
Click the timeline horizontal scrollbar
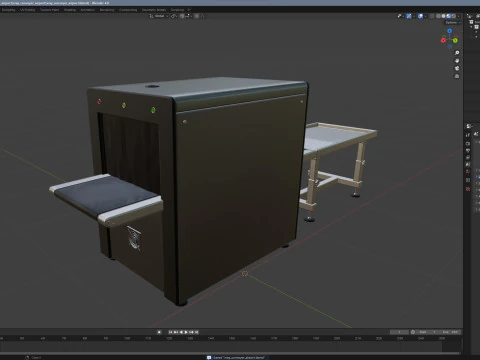[230, 353]
